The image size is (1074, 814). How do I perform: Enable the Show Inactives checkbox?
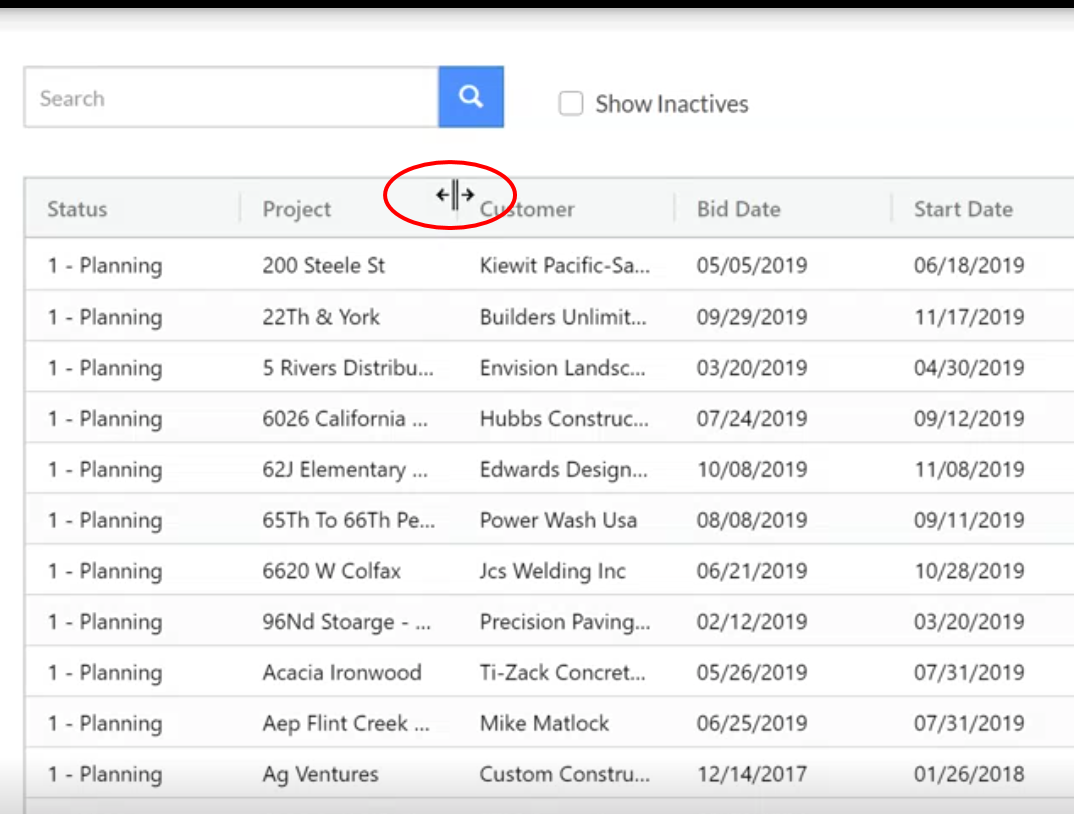(x=571, y=103)
